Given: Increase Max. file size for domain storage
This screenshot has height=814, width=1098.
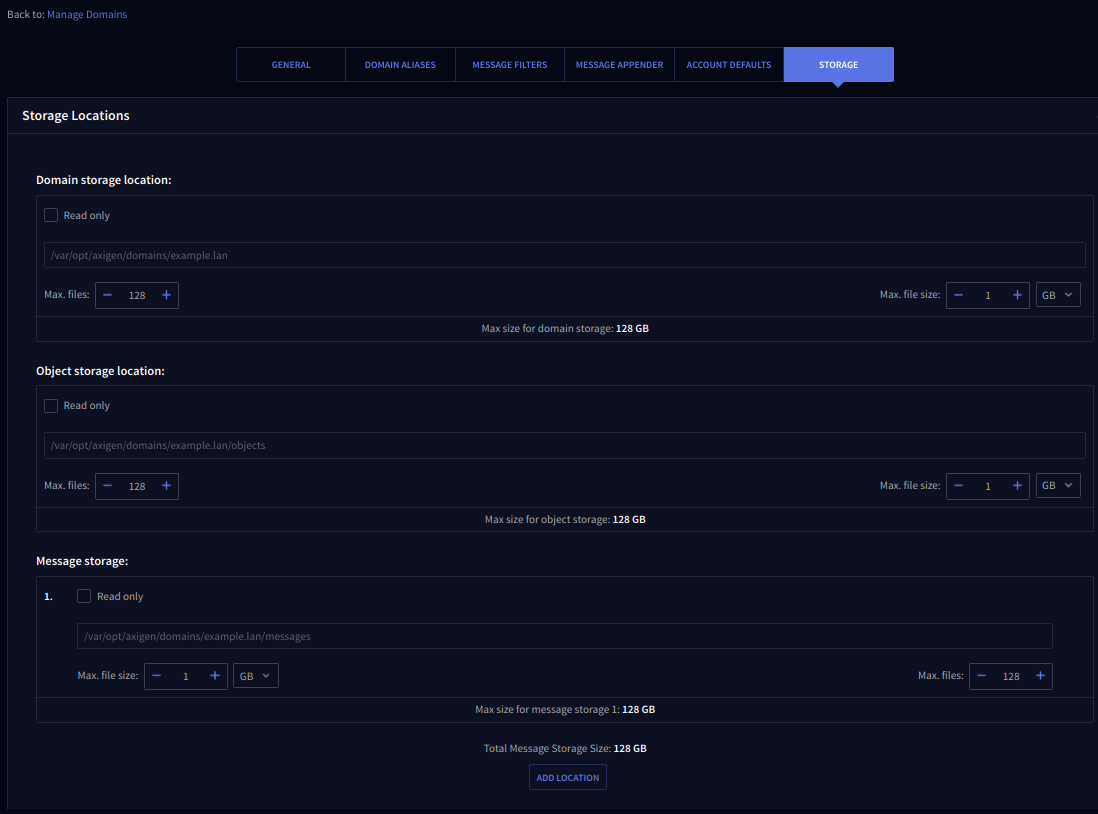Looking at the screenshot, I should [x=1017, y=295].
